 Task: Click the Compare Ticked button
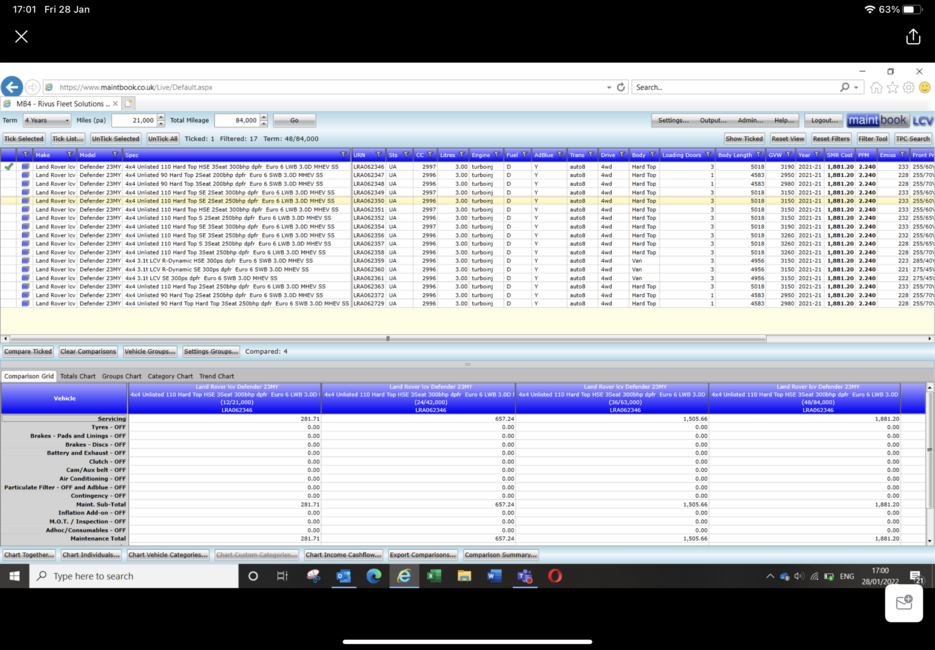tap(28, 352)
